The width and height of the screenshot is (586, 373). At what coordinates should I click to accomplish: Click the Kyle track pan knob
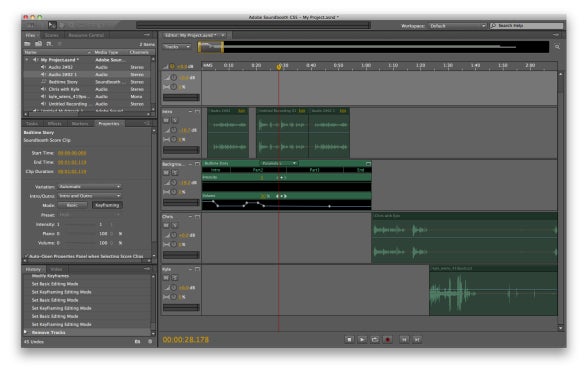tap(174, 297)
